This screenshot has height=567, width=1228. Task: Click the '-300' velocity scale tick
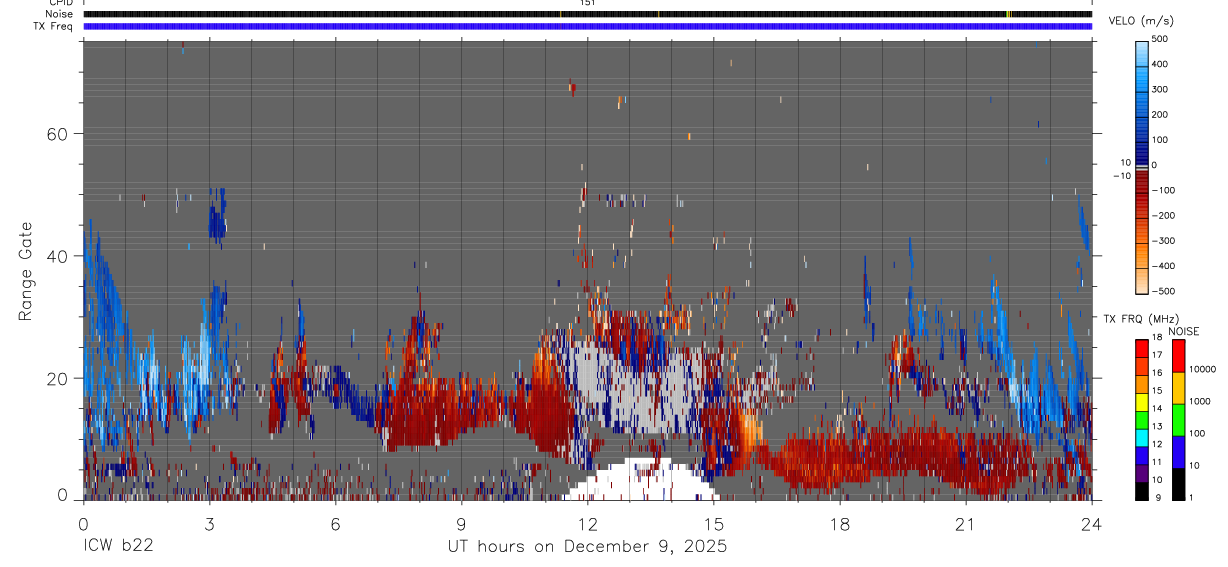(1163, 241)
